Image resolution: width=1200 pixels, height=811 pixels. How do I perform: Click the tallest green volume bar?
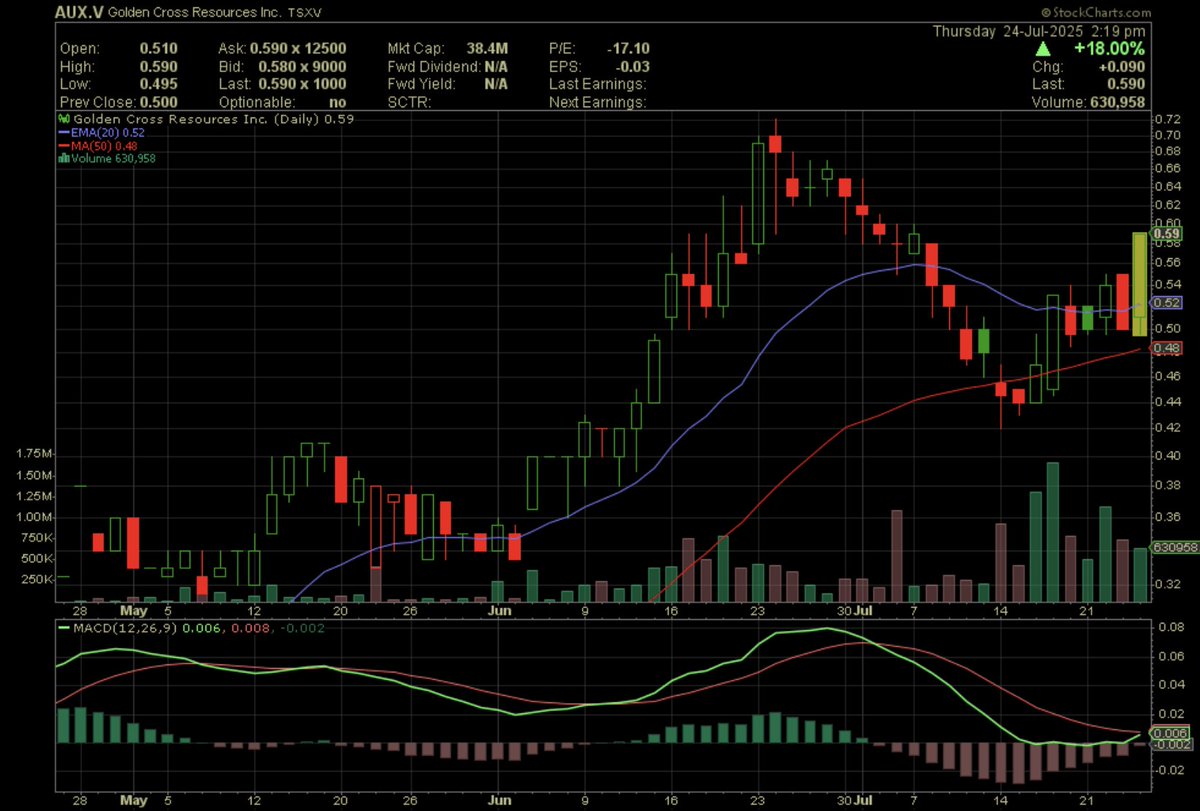tap(1052, 532)
